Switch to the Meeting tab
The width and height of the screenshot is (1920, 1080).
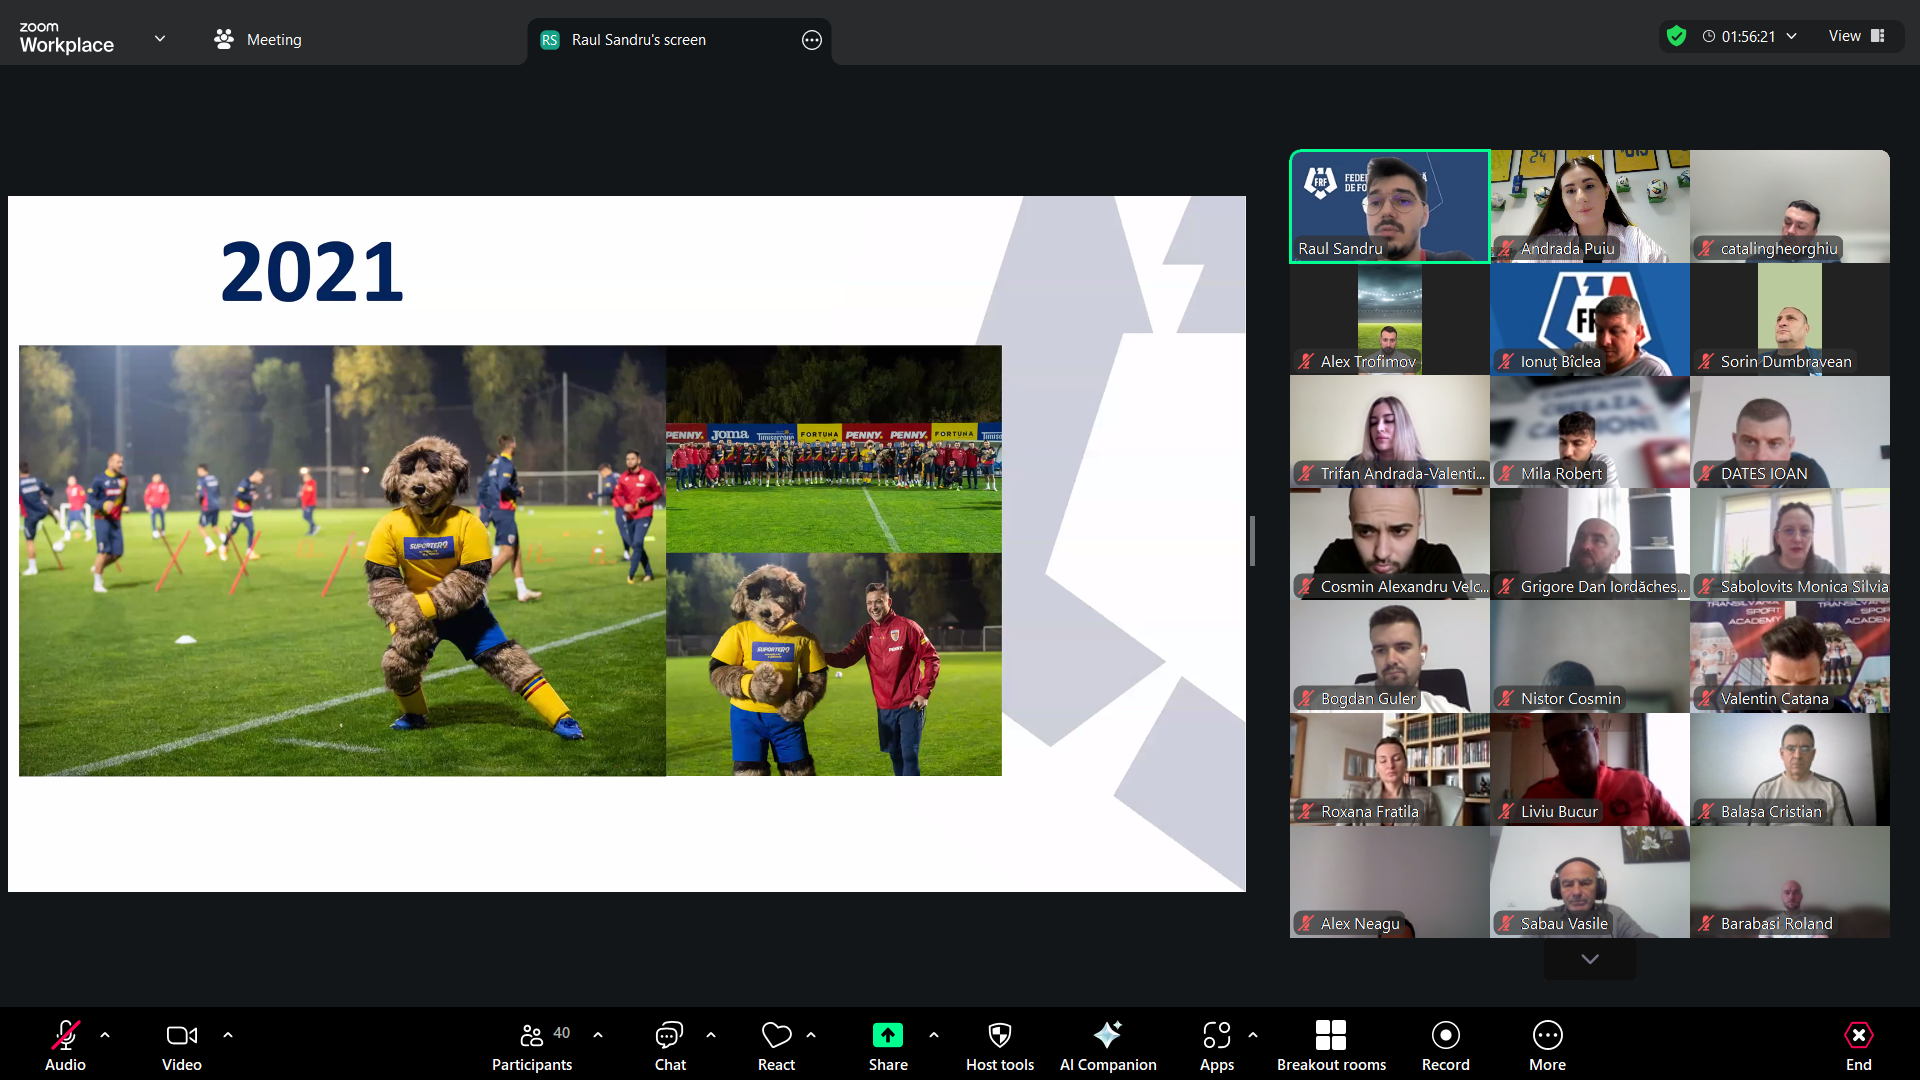[x=258, y=39]
